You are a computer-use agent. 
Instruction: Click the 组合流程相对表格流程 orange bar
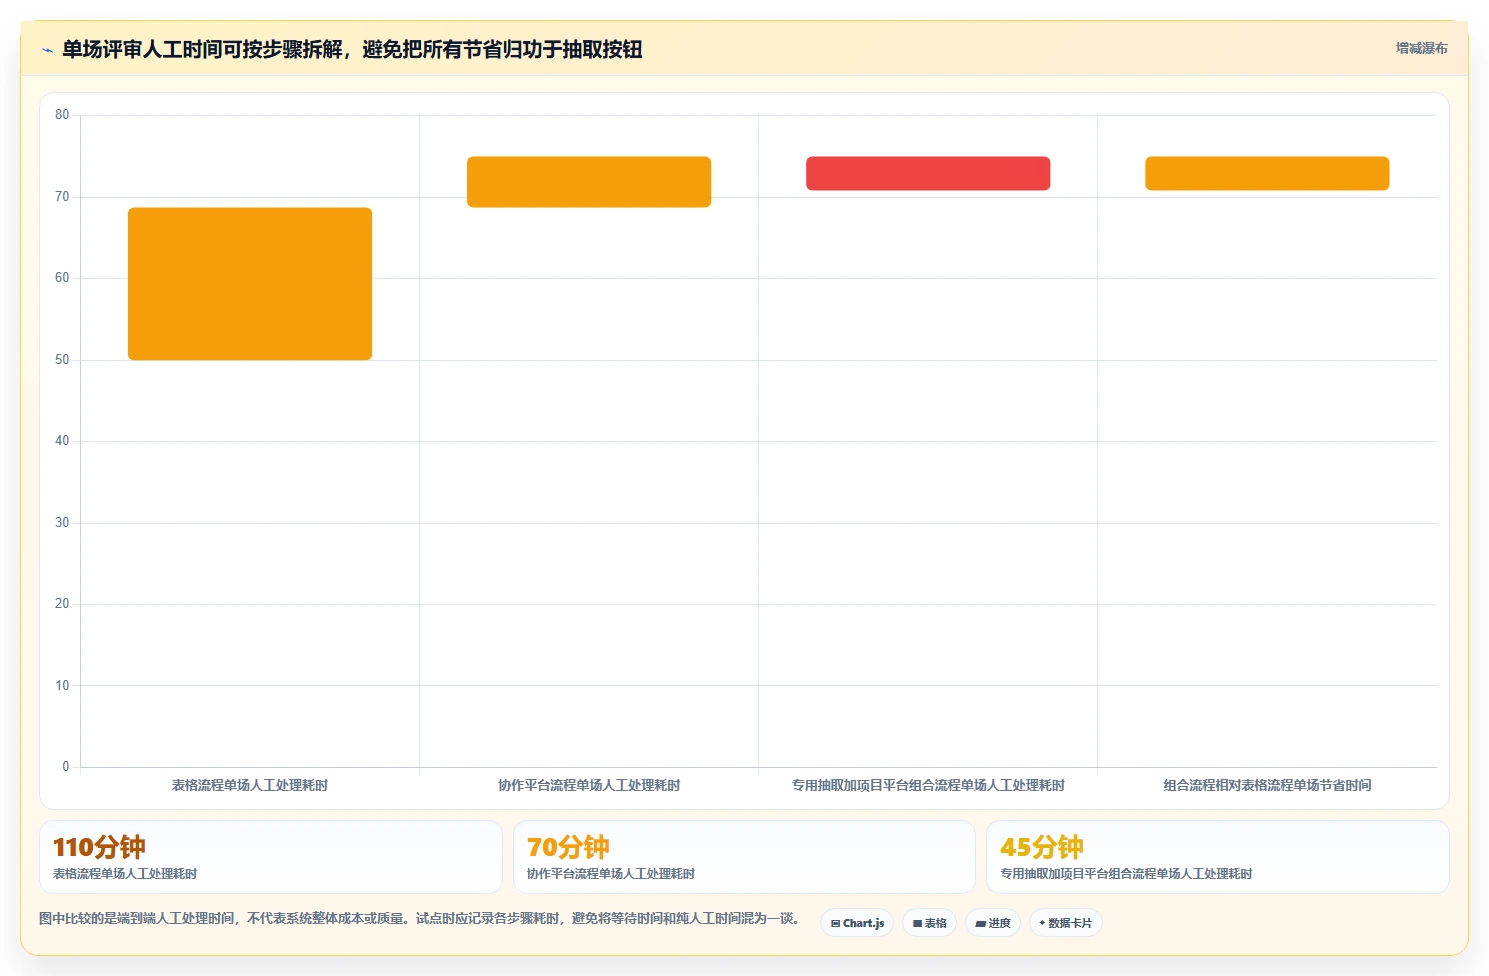click(x=1267, y=173)
